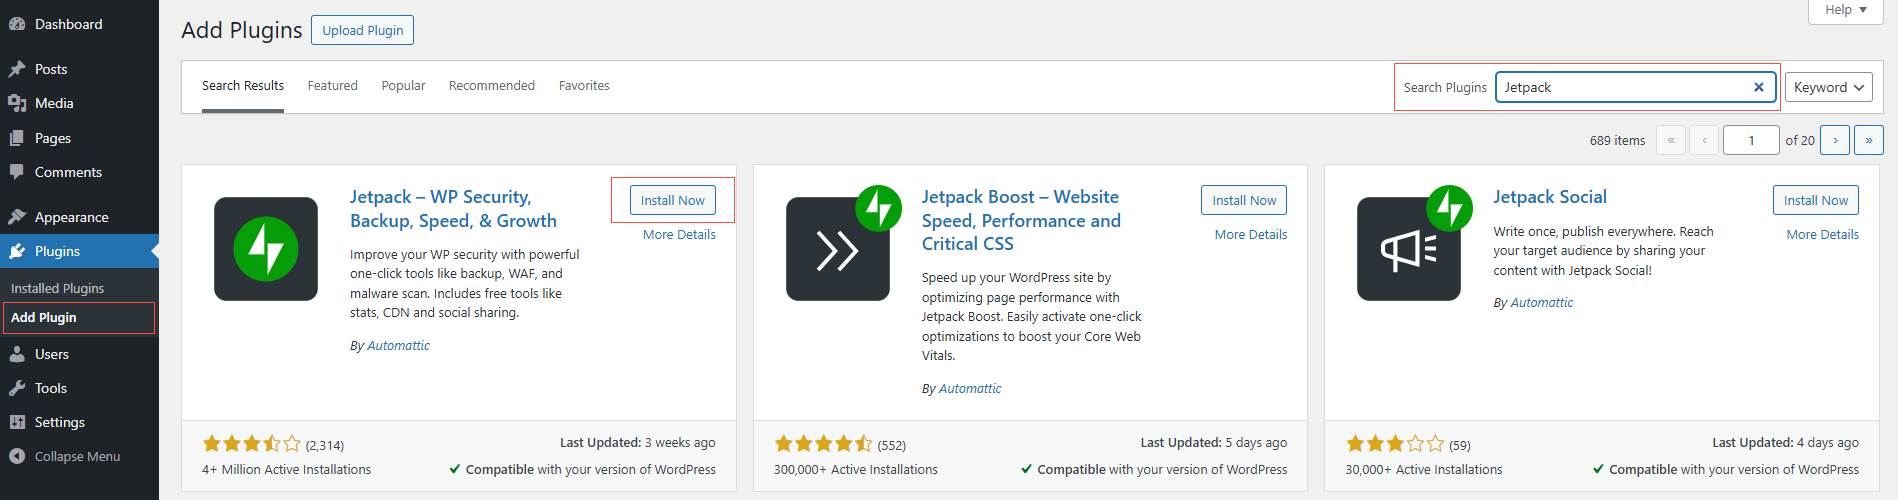Image resolution: width=1898 pixels, height=500 pixels.
Task: Click the 4.5-star rating of Jetpack Boost
Action: click(823, 444)
